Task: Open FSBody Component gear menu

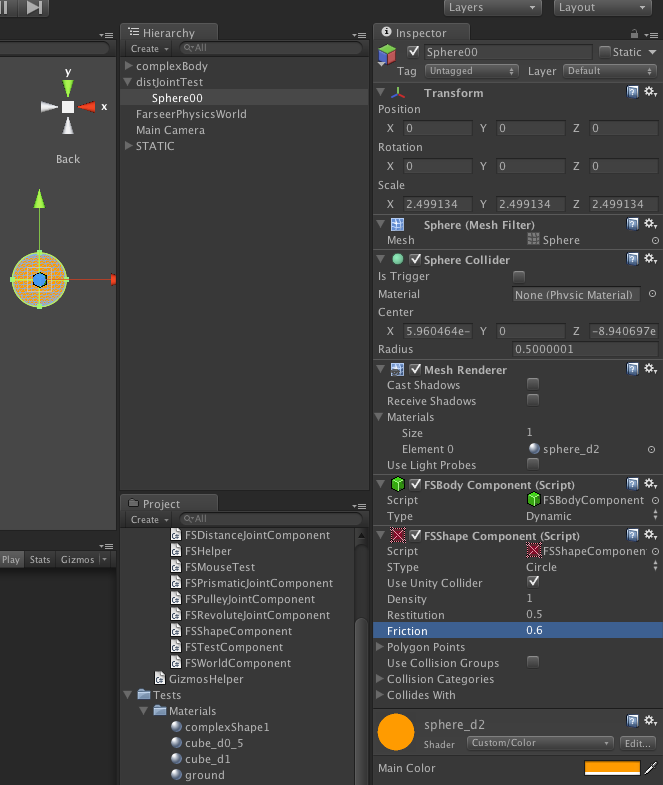Action: 650,484
